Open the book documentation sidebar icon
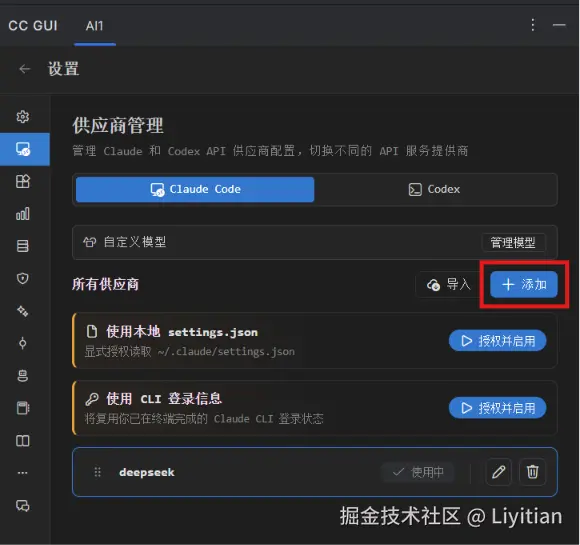Screen dimensions: 580x545 (x=23, y=441)
